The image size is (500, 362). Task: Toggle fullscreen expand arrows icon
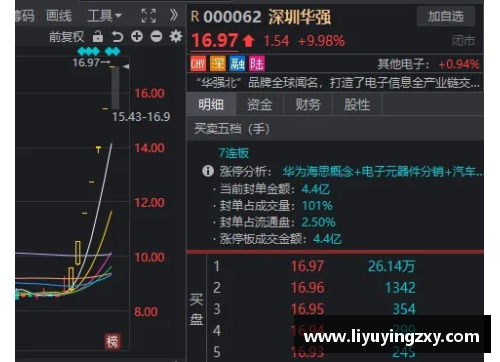(148, 16)
